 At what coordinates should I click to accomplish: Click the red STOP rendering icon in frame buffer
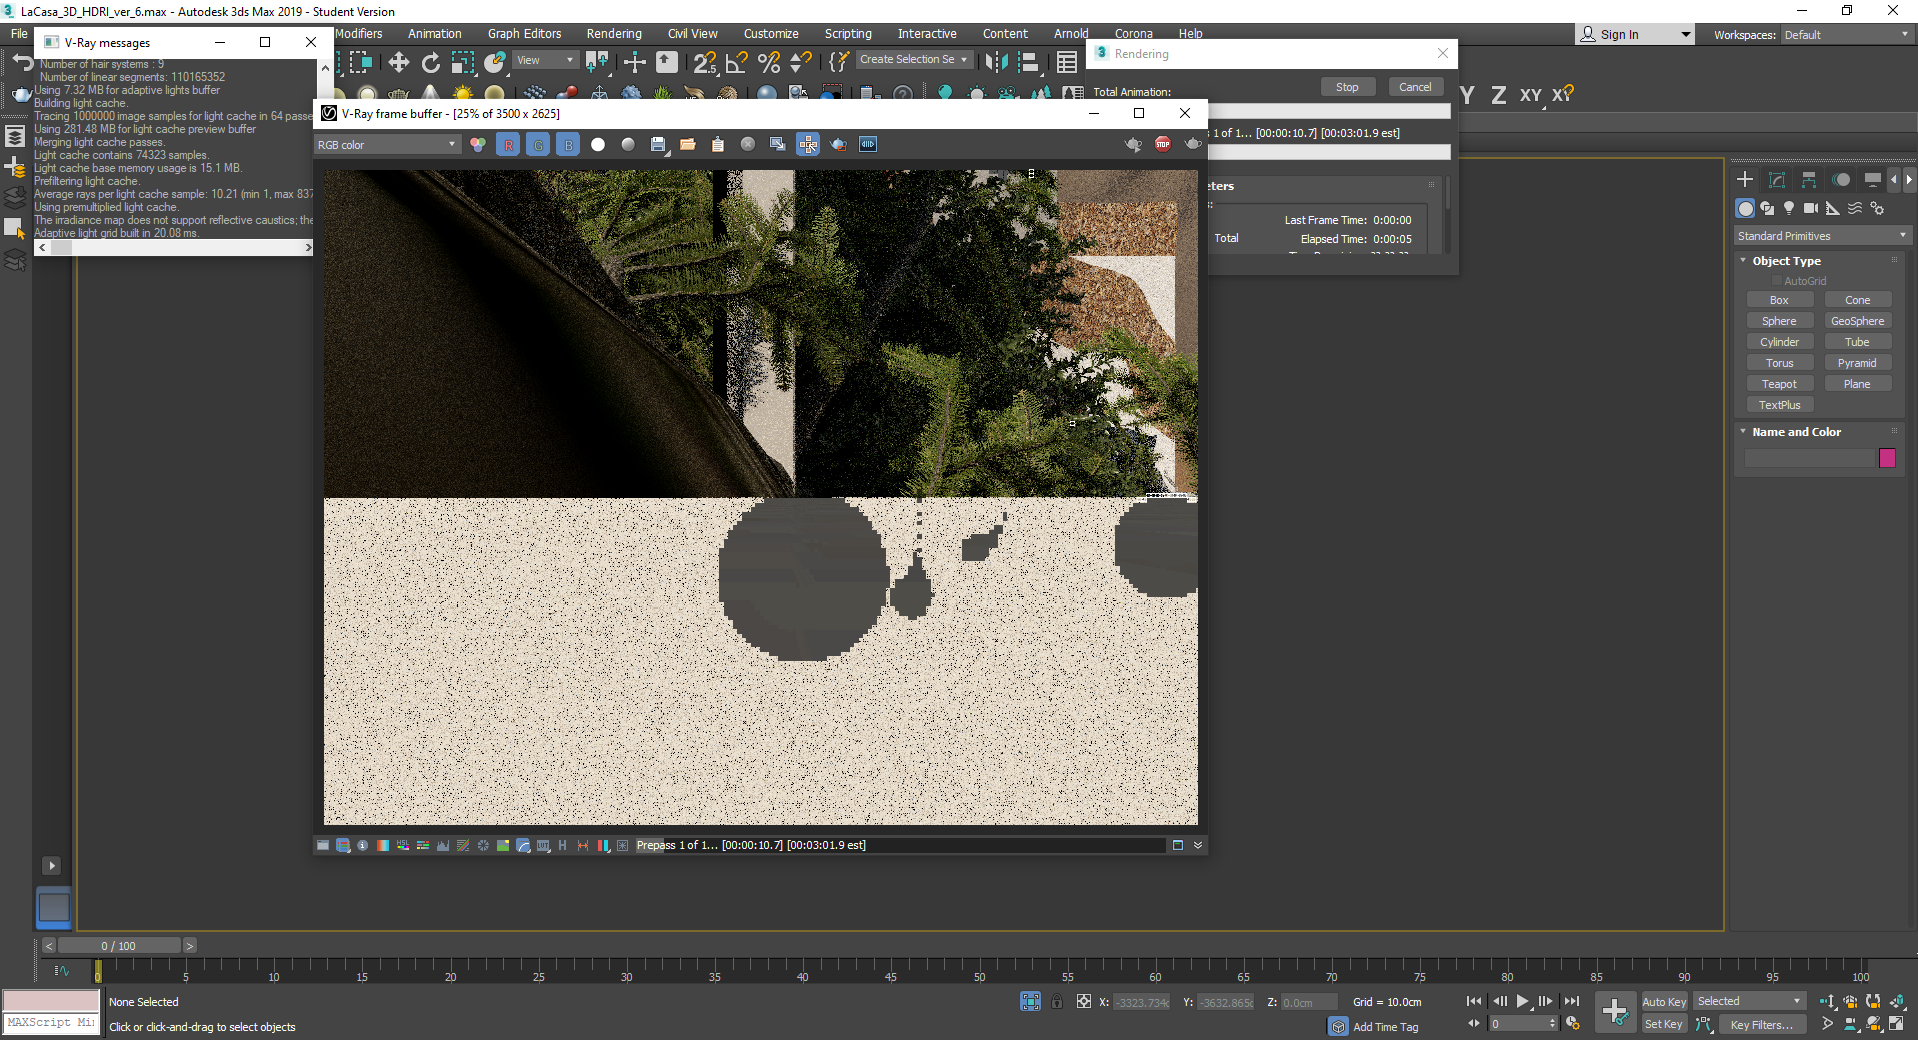click(1163, 145)
